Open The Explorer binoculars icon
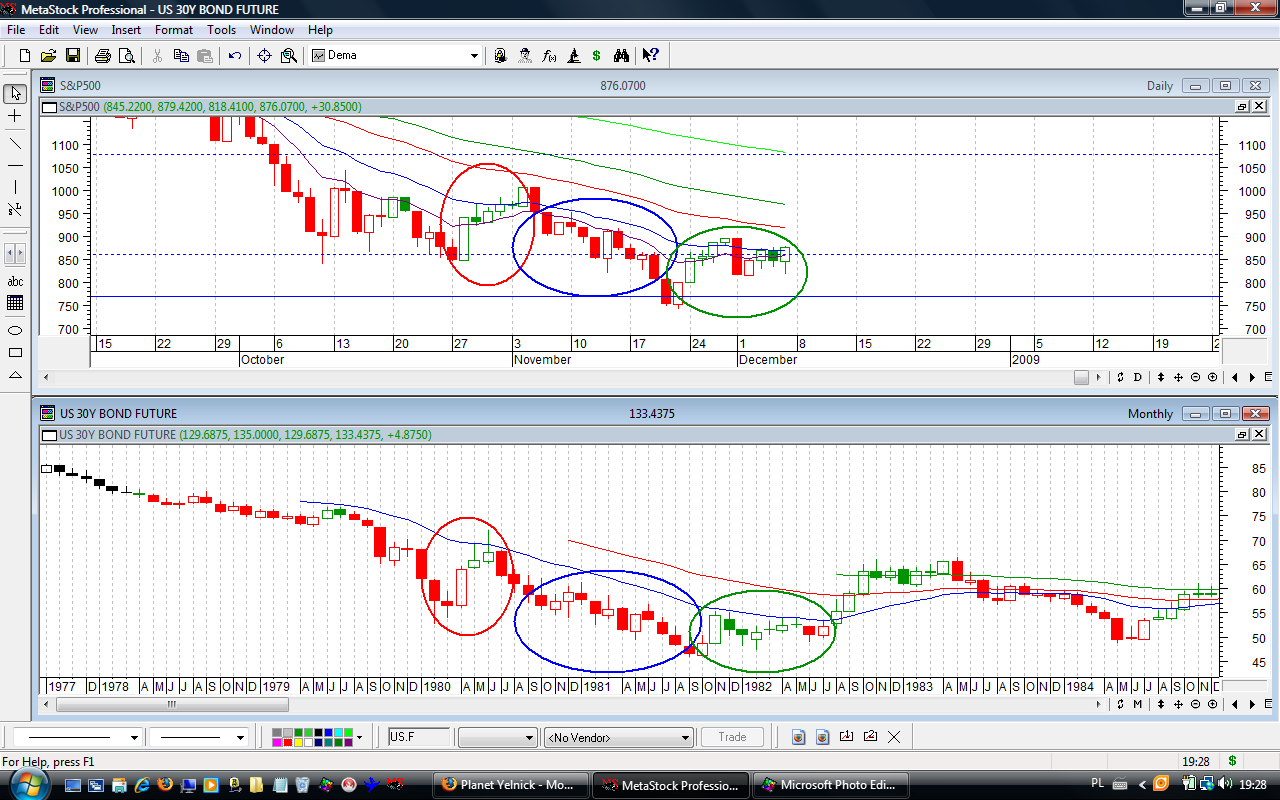 click(x=621, y=56)
